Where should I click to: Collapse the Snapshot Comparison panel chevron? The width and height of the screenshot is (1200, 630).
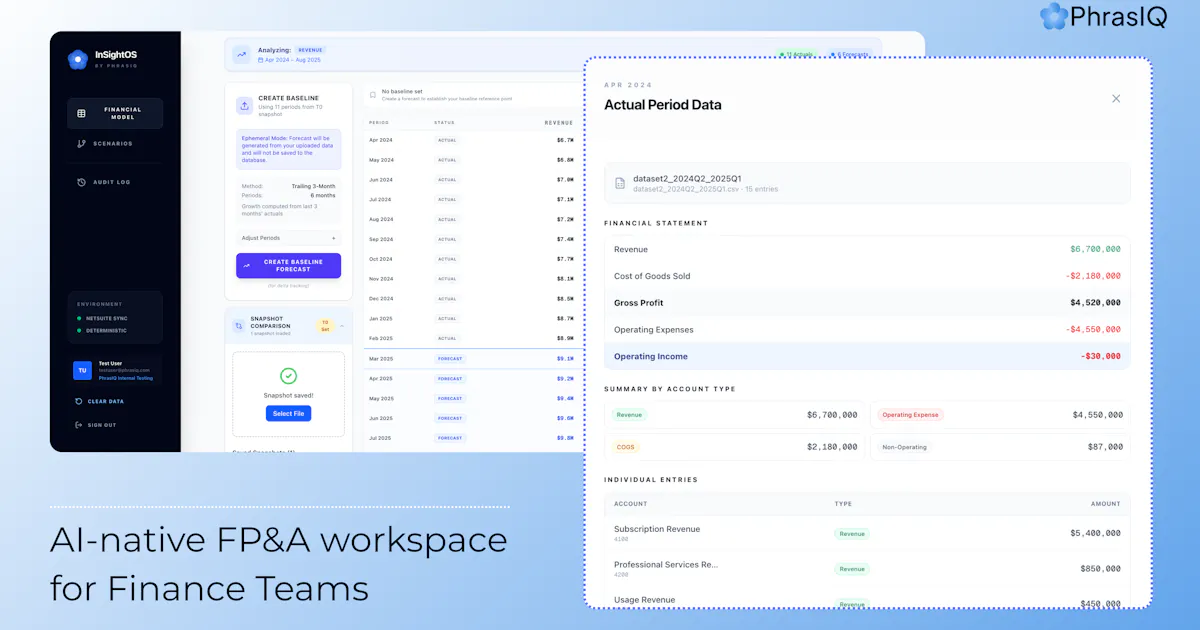(341, 326)
